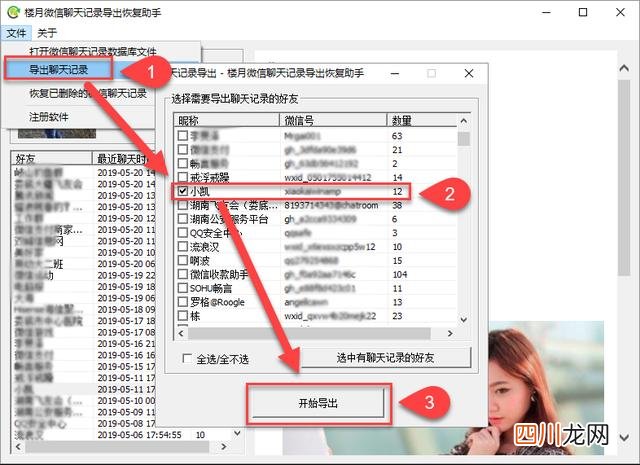Click count 38 in 湖南飞友会 row
The image size is (640, 465).
397,205
